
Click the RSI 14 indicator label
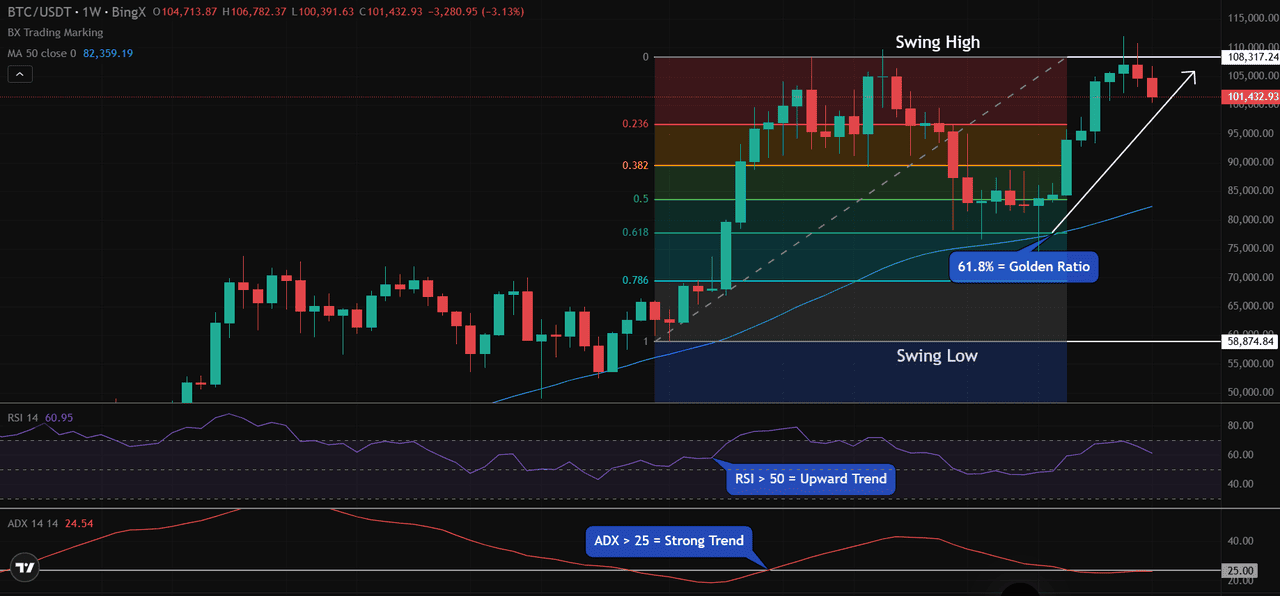24,417
